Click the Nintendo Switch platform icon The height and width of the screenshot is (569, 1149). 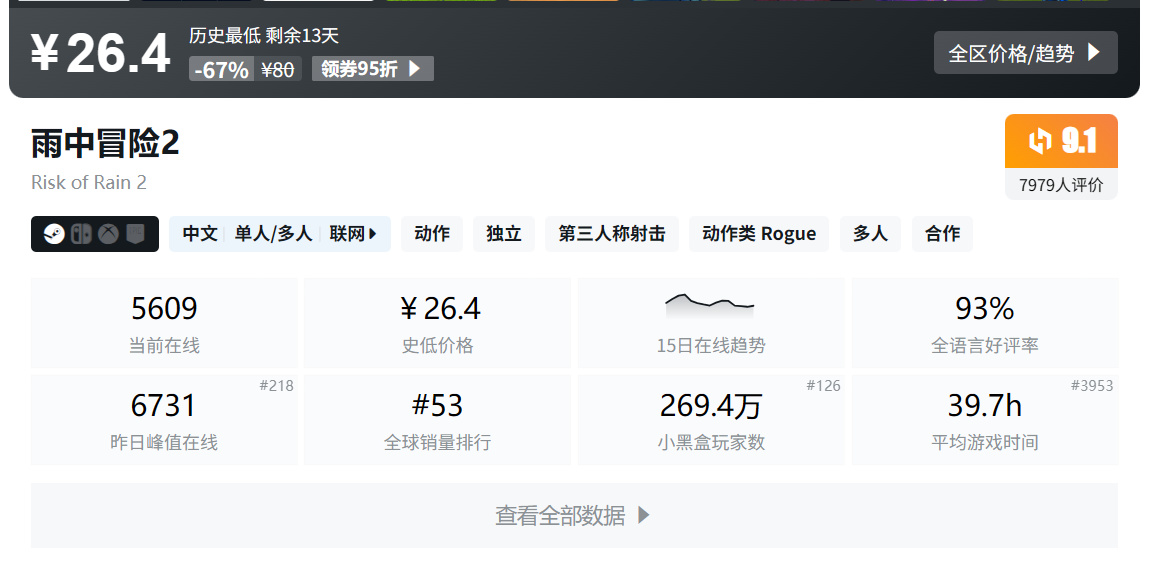(x=81, y=234)
